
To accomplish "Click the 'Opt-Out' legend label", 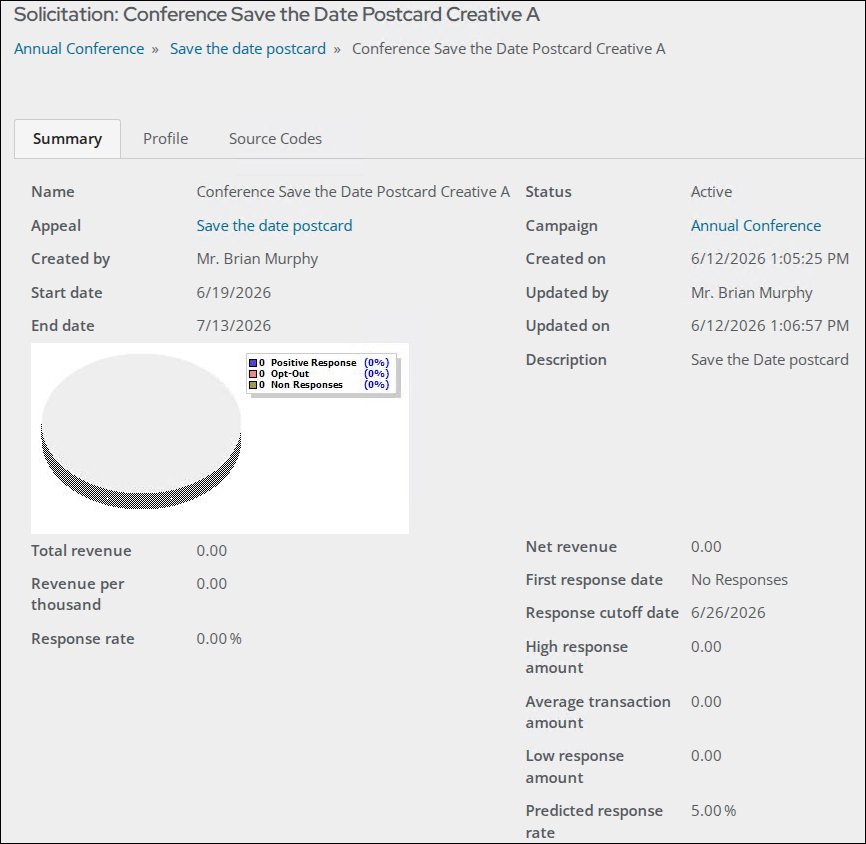I will (290, 374).
